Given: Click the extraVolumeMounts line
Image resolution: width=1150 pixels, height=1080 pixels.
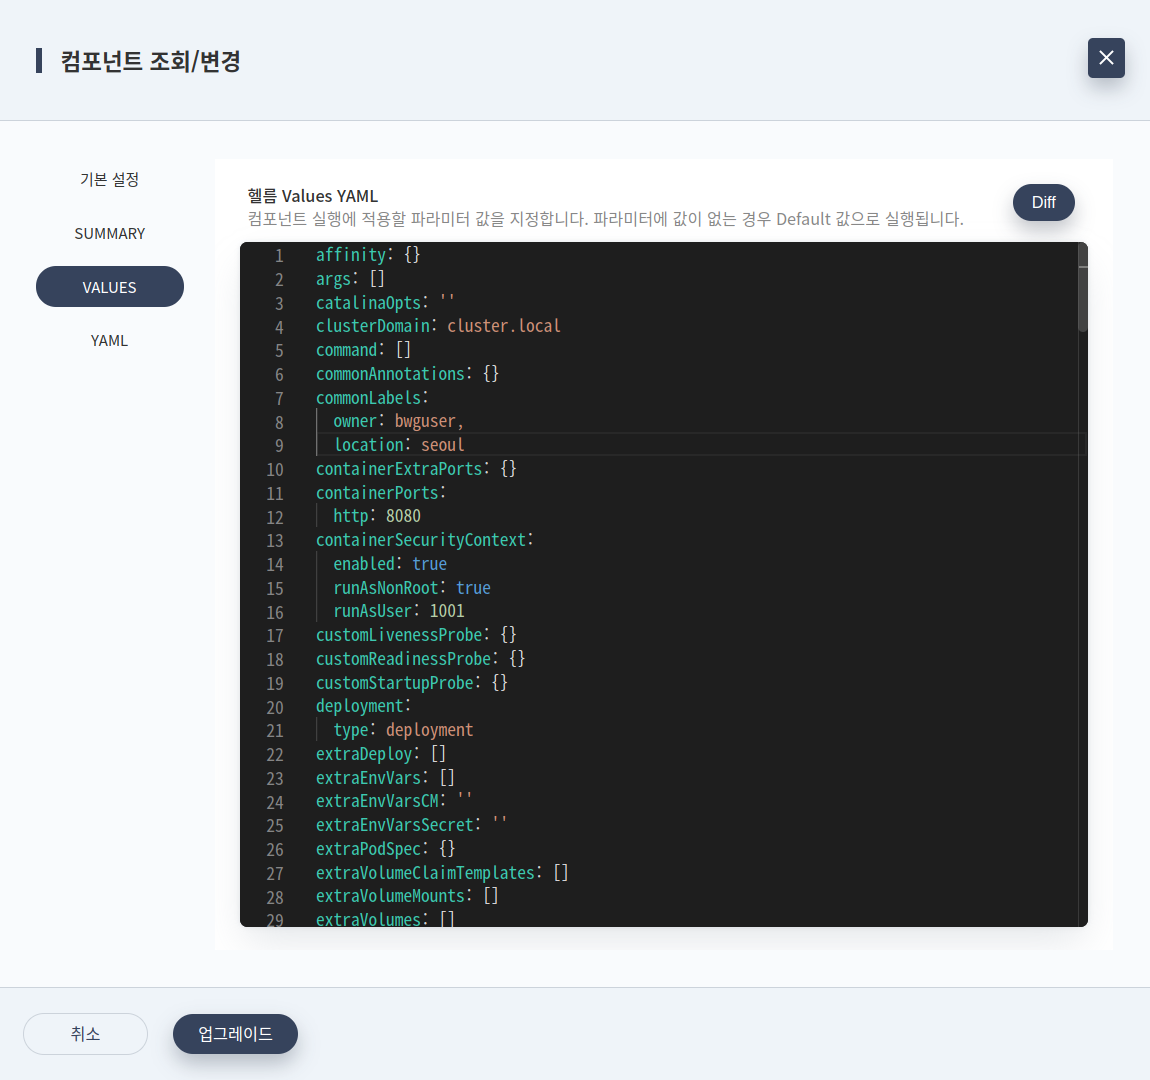Looking at the screenshot, I should click(407, 896).
